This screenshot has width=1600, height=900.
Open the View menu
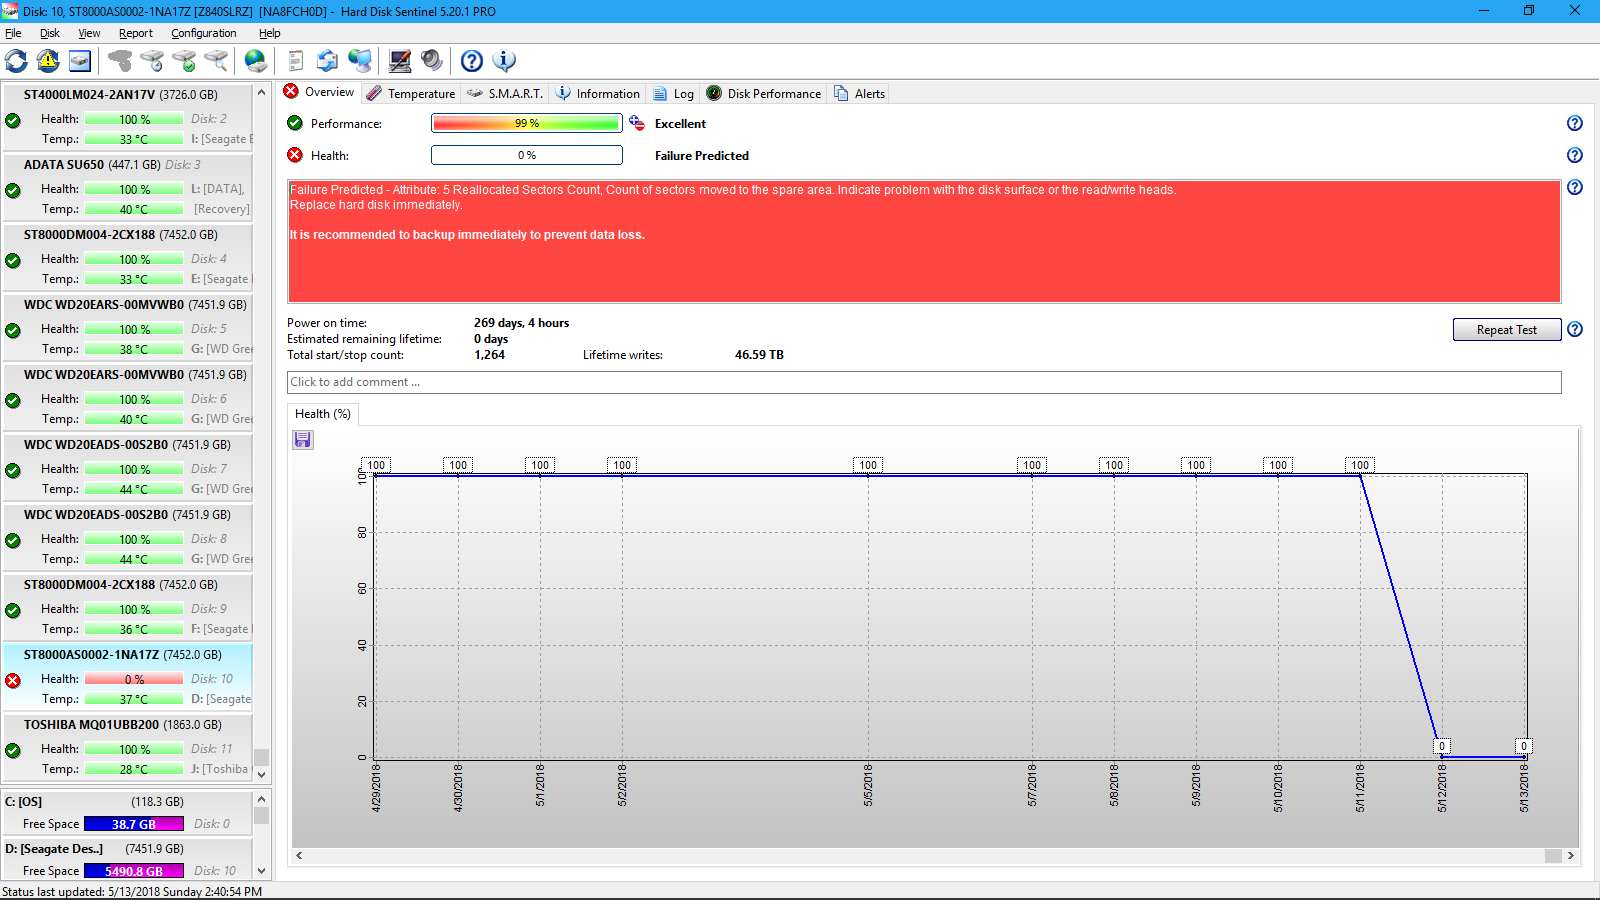[x=89, y=33]
